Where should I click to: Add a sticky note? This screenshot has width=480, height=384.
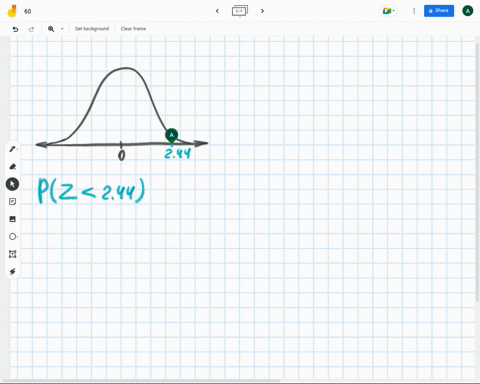coord(12,202)
